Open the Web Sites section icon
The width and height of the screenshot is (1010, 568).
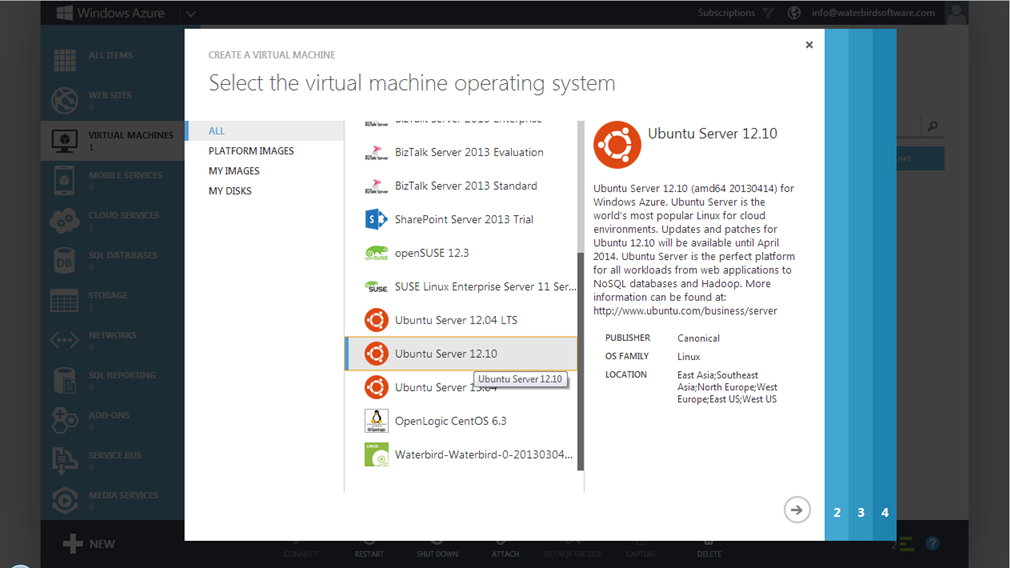(64, 100)
